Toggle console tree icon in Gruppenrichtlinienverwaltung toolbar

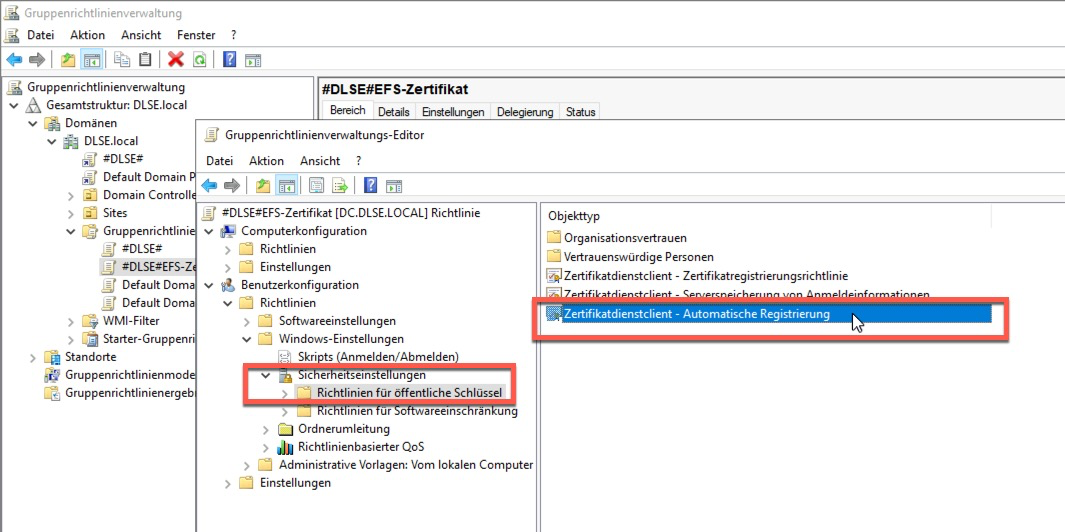91,60
